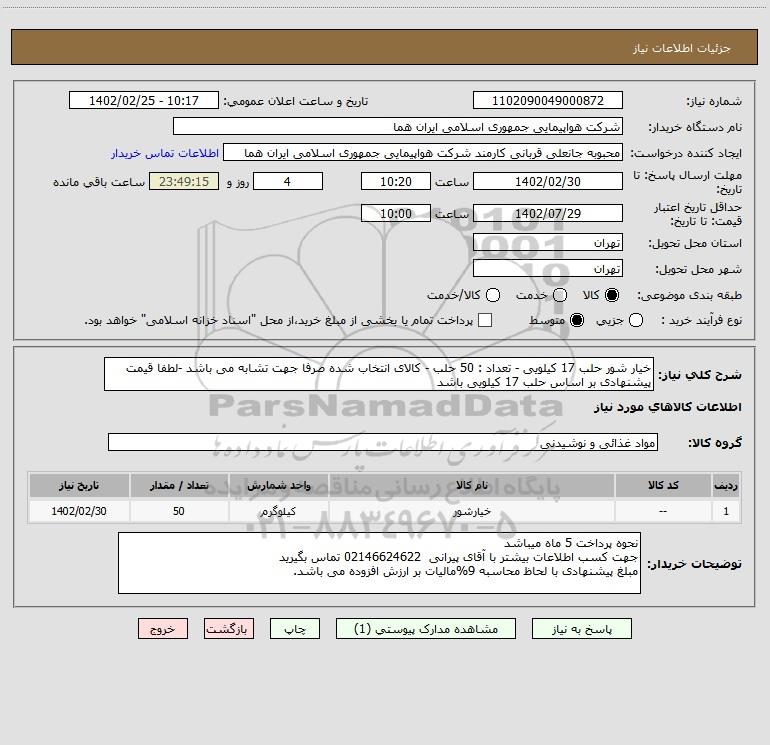The image size is (770, 745).
Task: Click the تاریخ نیاز column header
Action: [79, 485]
